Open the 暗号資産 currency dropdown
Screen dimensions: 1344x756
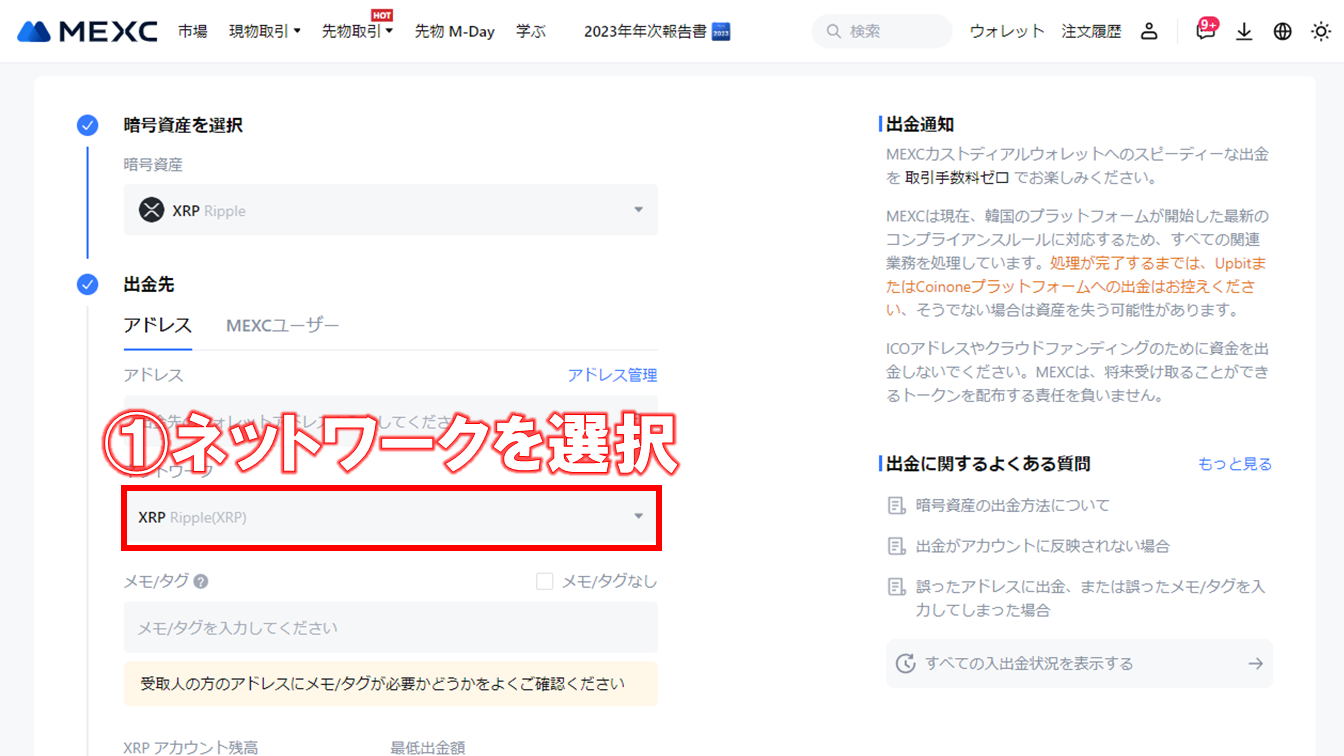390,210
